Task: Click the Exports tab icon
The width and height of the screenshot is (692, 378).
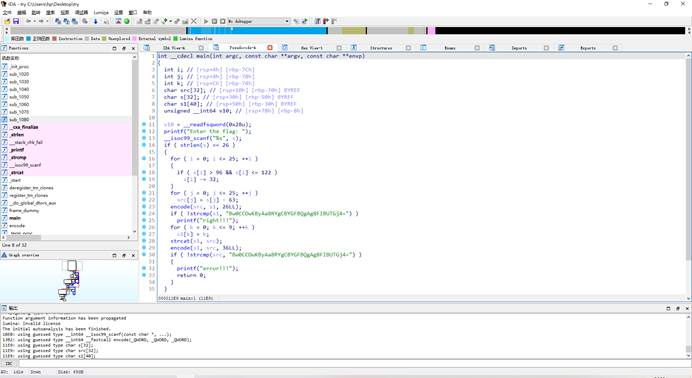Action: click(561, 48)
